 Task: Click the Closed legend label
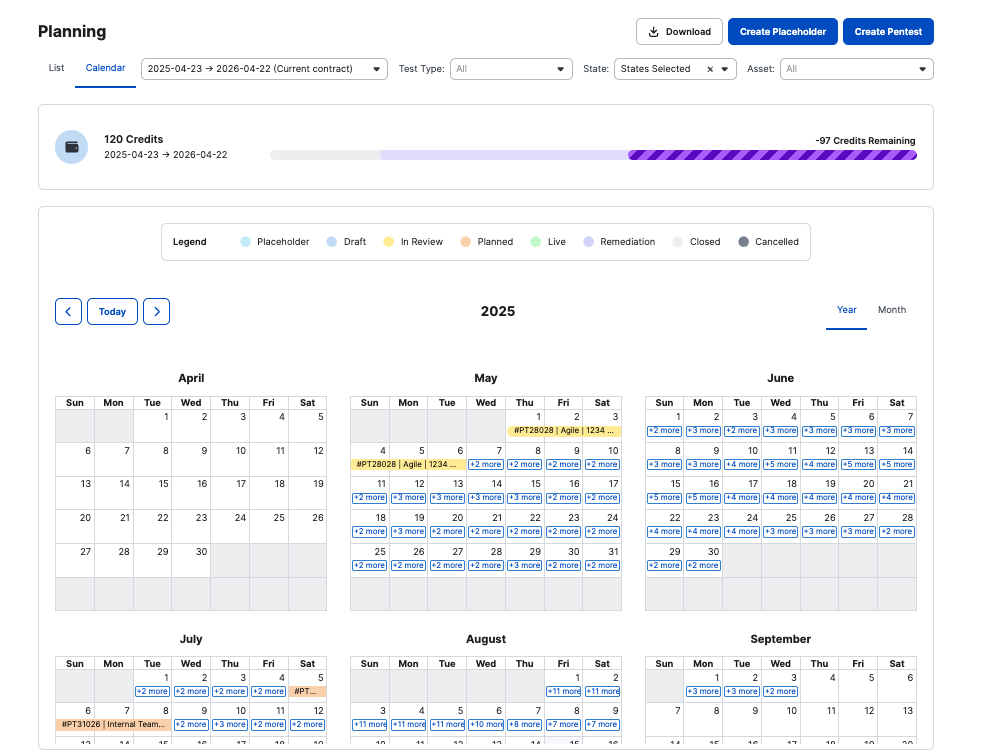705,242
